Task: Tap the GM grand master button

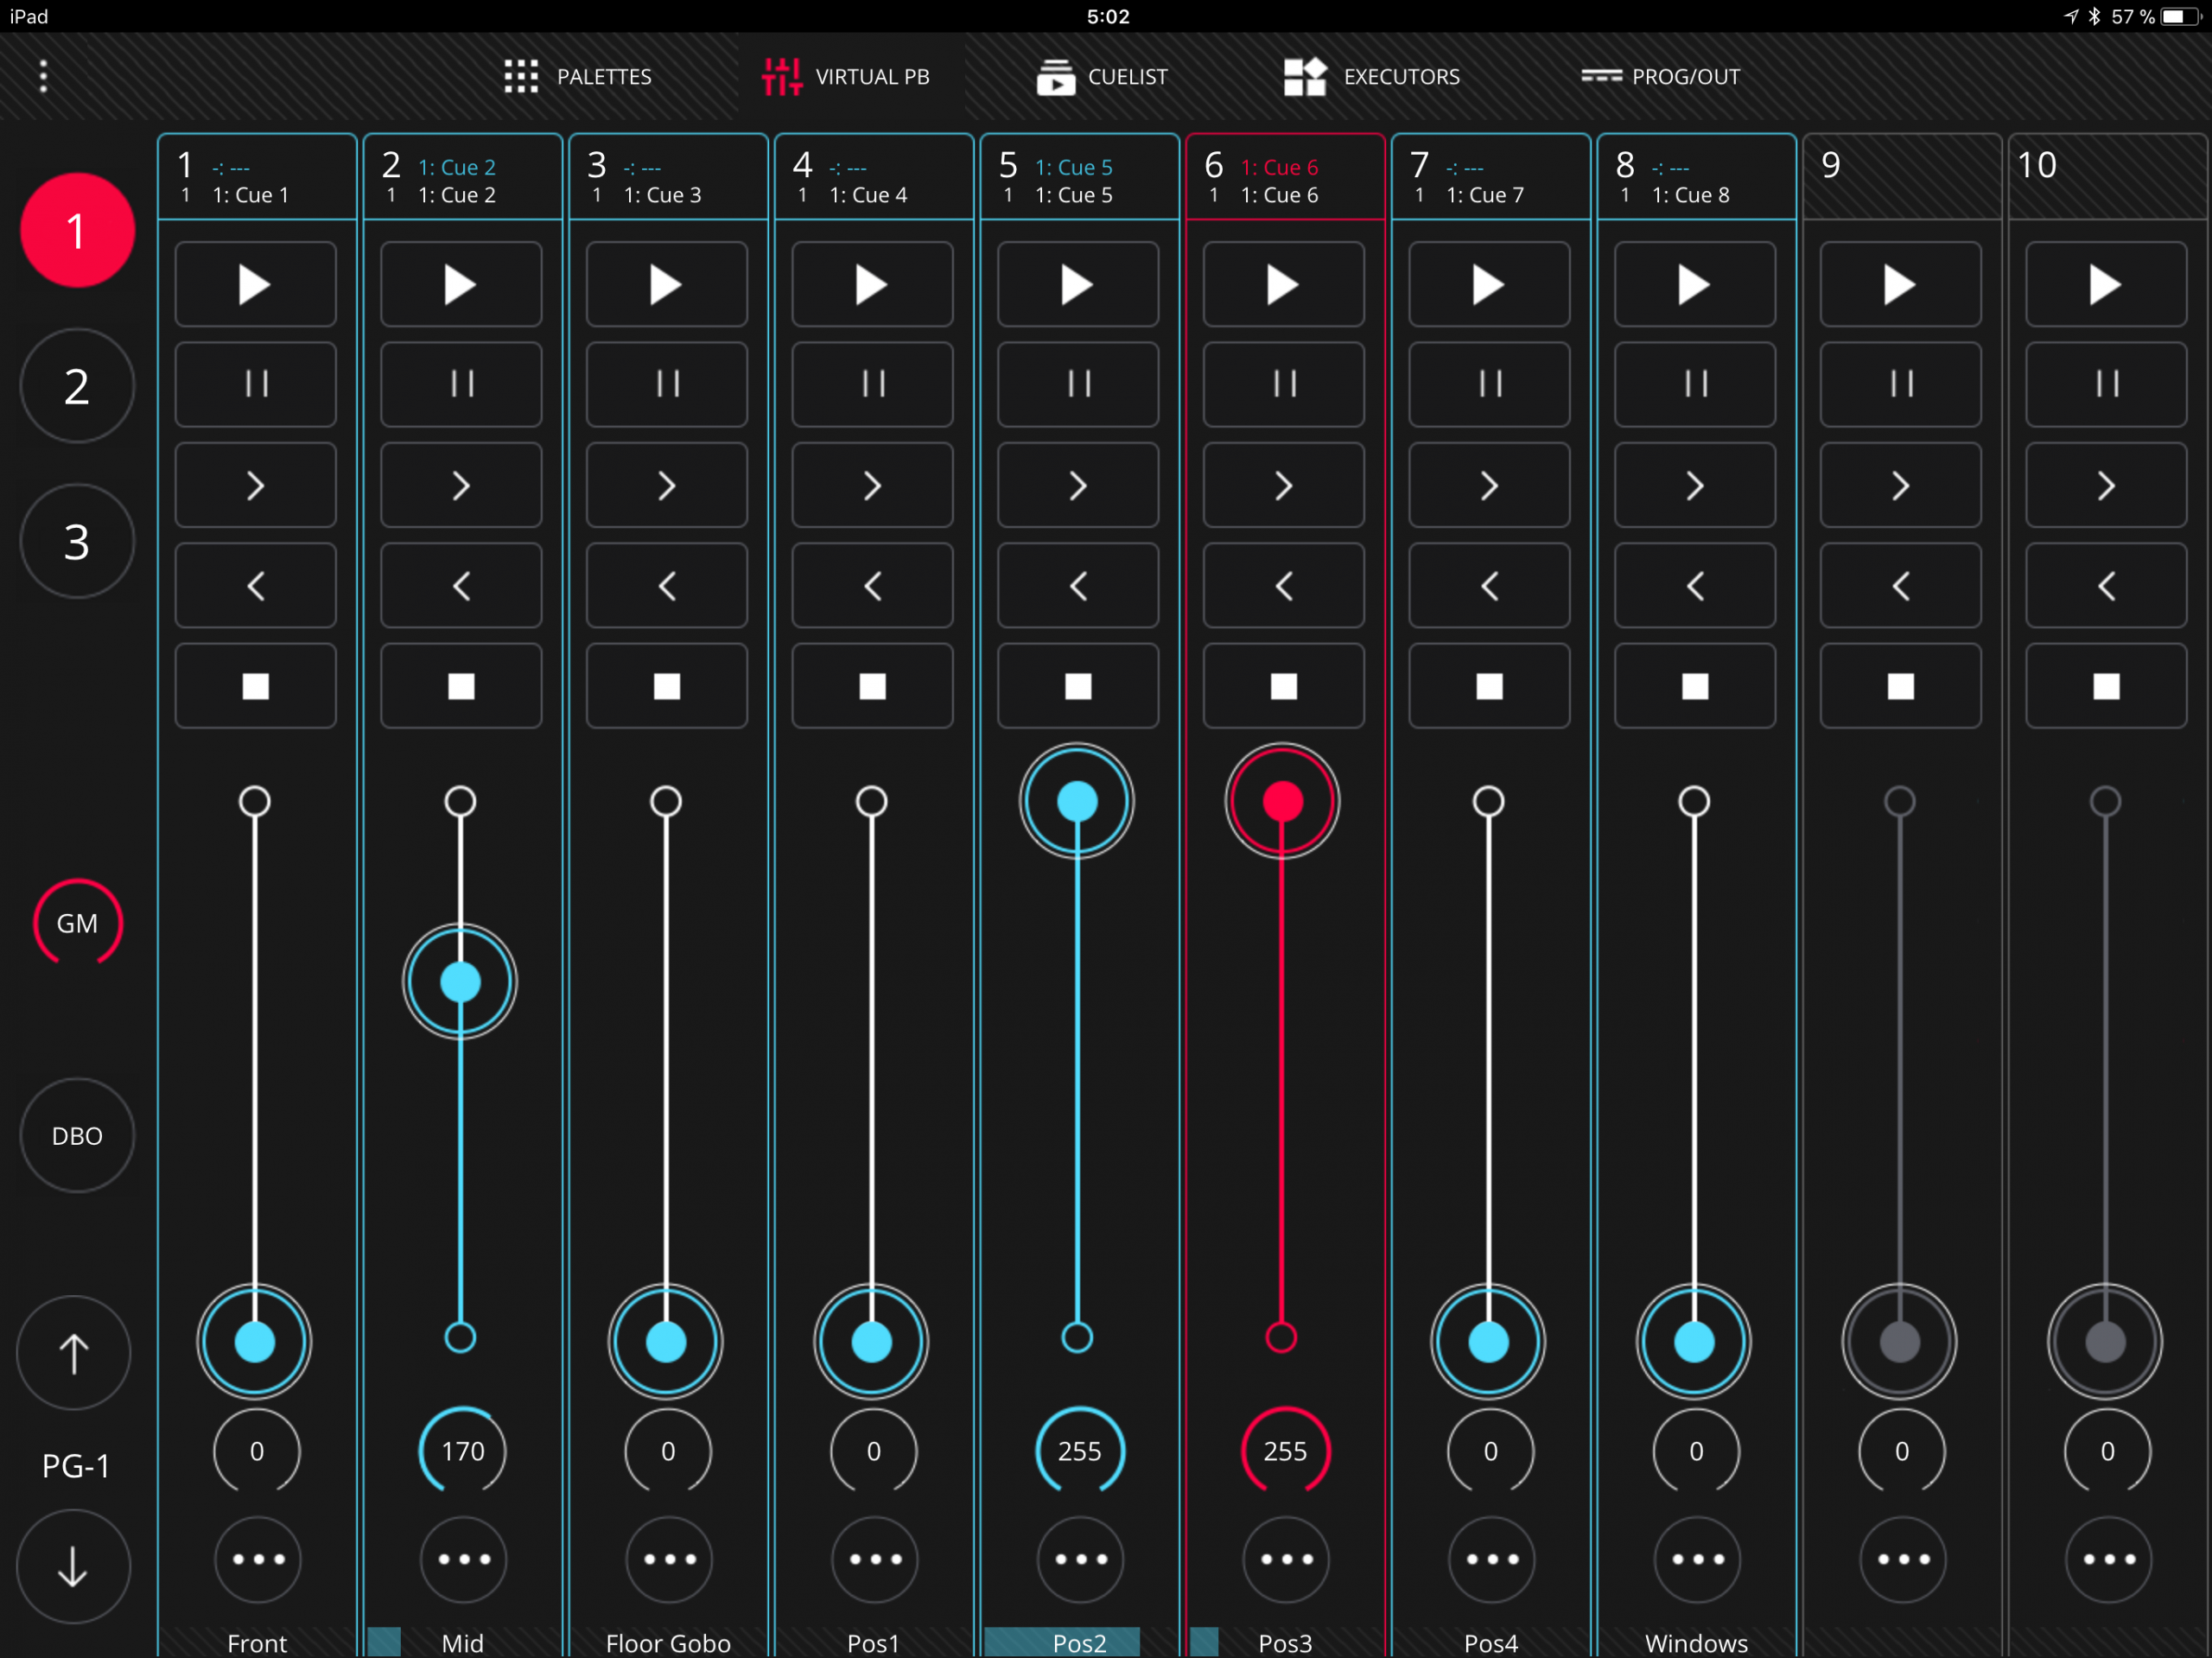Action: [x=77, y=923]
